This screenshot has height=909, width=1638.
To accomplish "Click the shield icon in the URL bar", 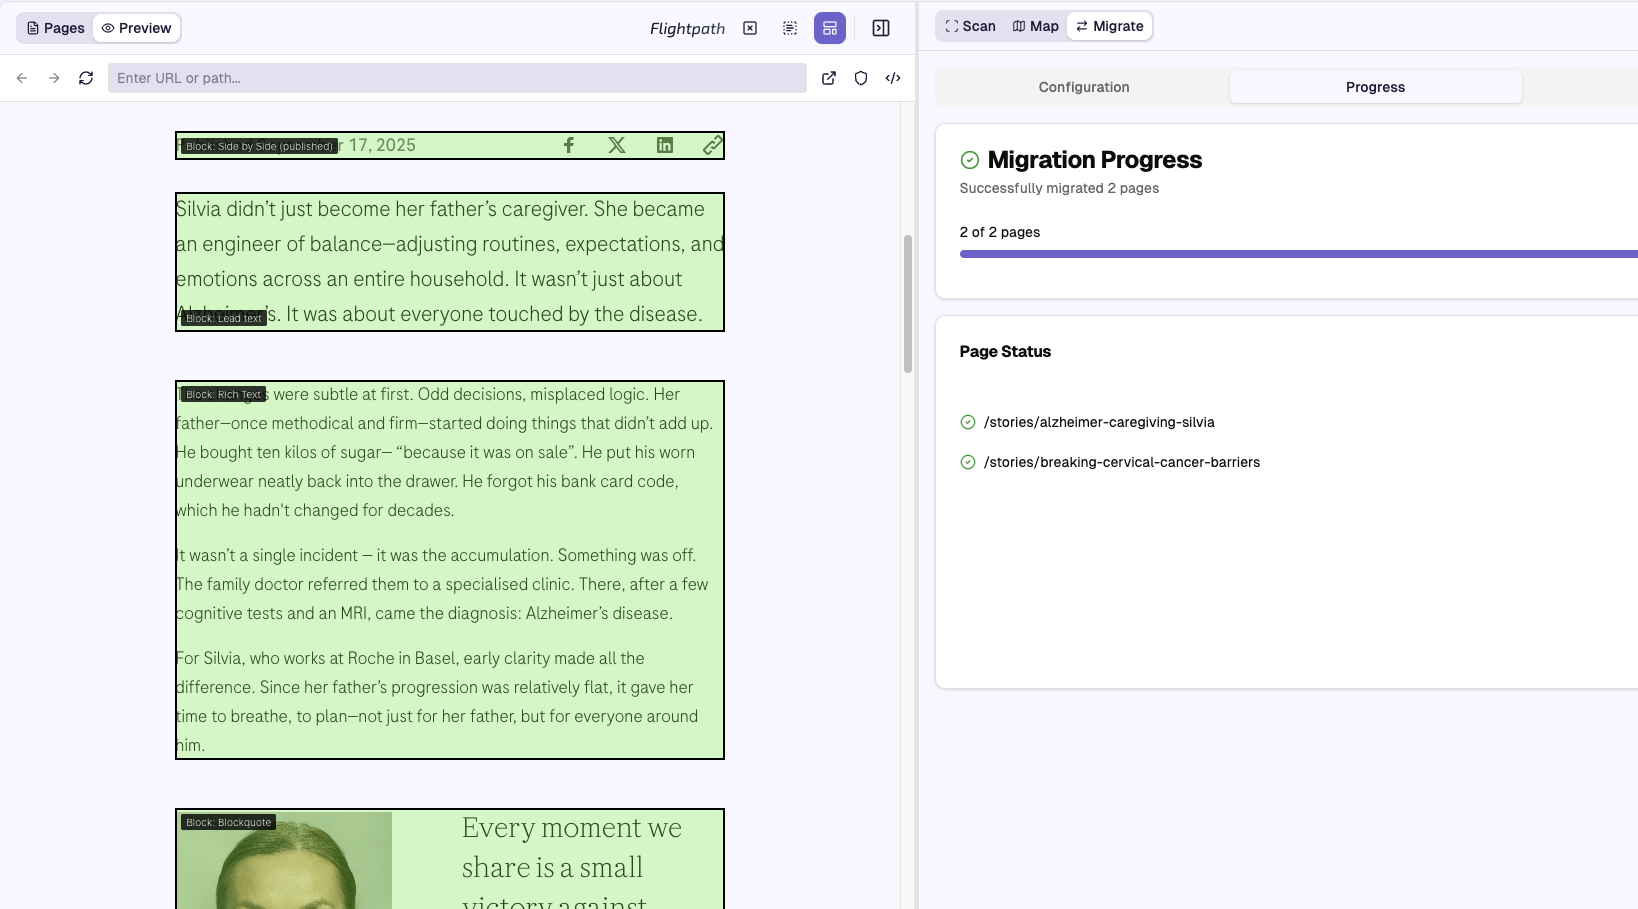I will 861,78.
